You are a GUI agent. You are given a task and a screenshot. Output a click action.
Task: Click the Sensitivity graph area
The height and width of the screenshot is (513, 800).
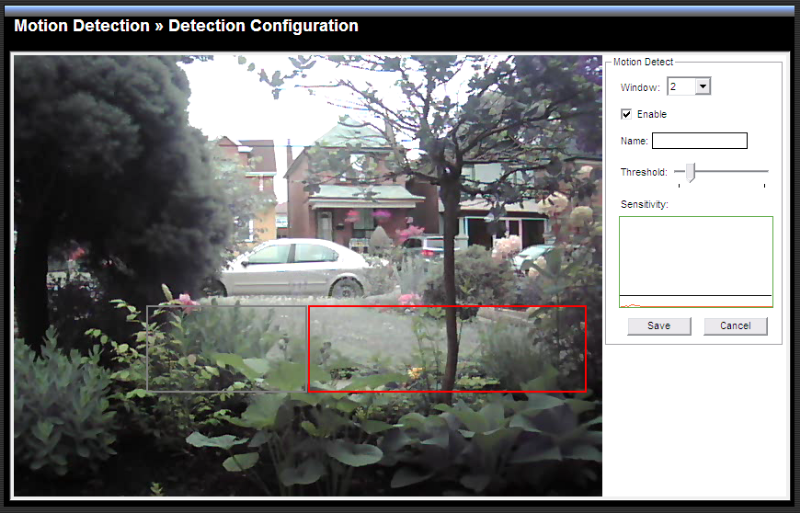[696, 262]
